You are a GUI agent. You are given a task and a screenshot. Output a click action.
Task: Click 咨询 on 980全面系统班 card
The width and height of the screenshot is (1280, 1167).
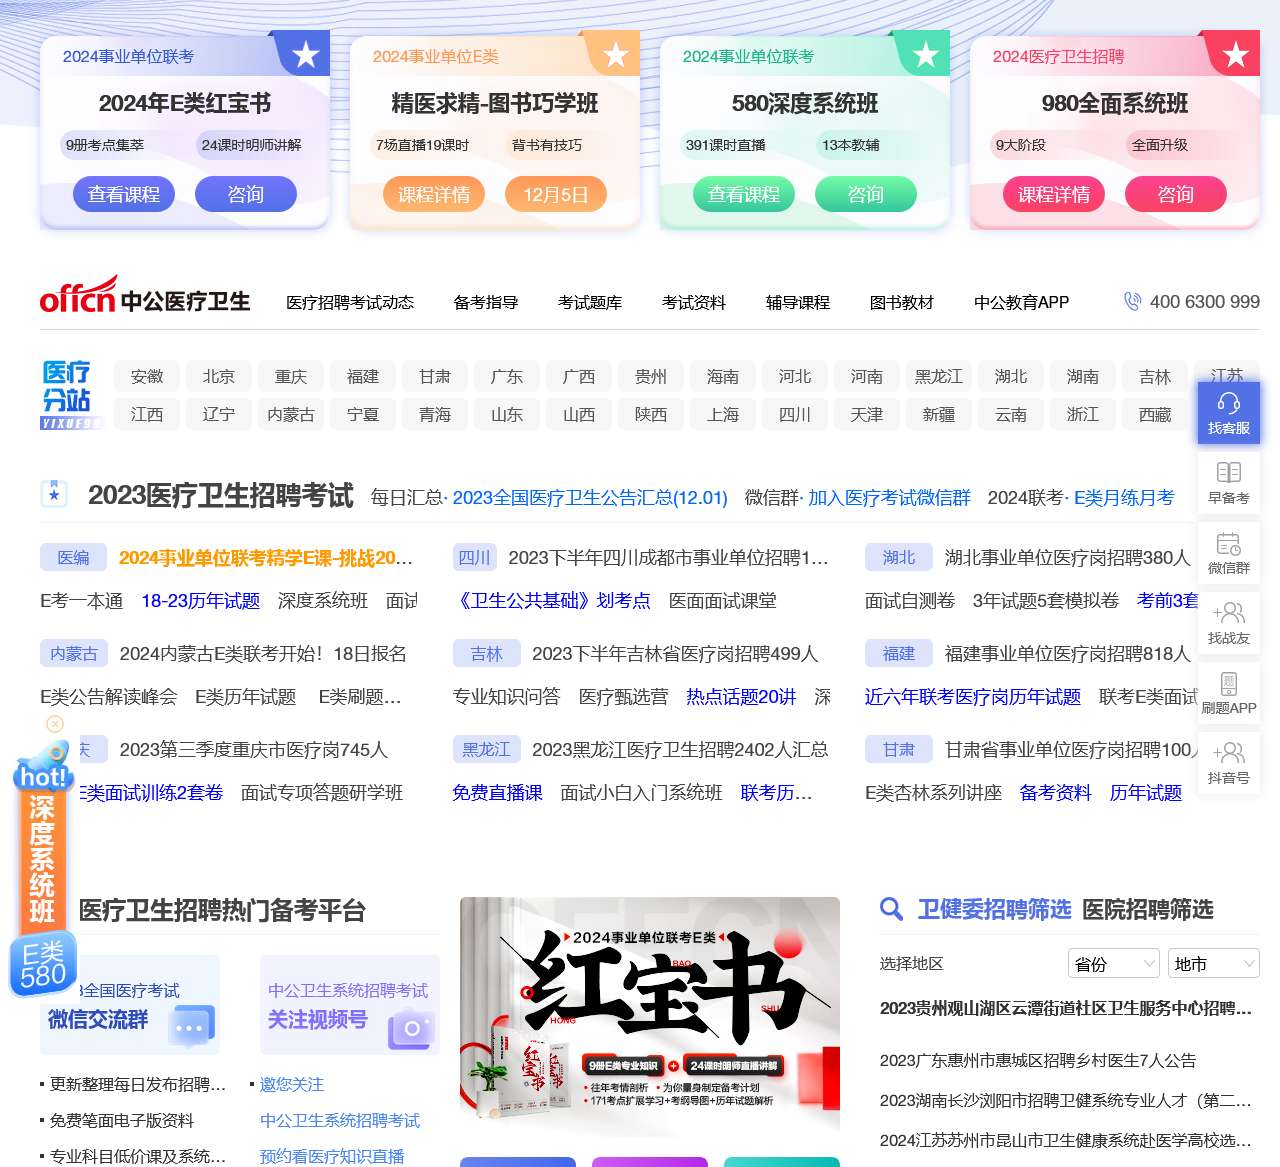(x=1176, y=194)
